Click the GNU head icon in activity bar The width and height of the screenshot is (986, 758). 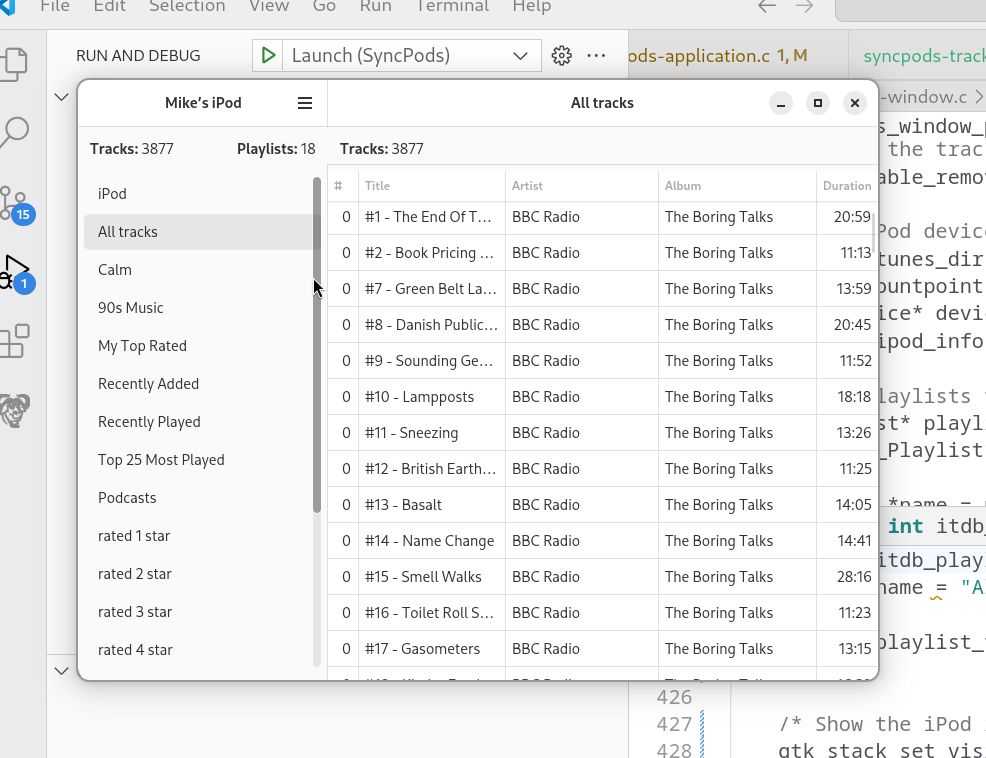point(15,411)
